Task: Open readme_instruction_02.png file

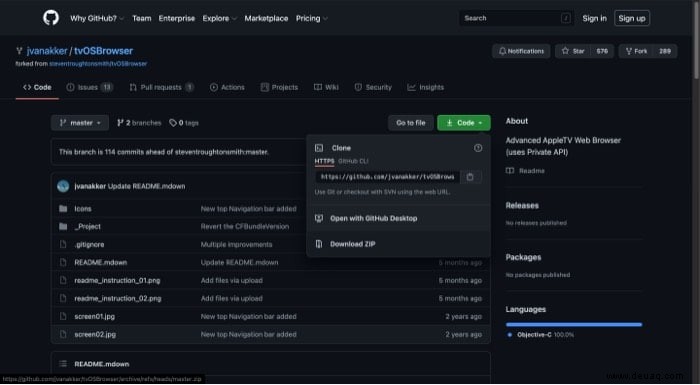Action: click(x=118, y=298)
